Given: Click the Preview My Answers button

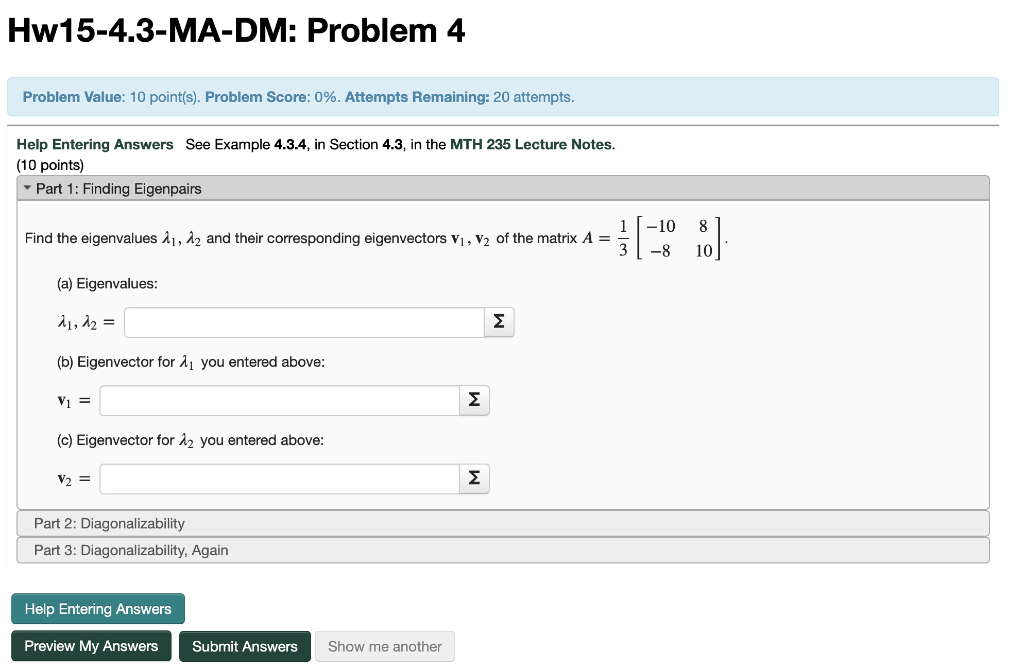Looking at the screenshot, I should (90, 646).
